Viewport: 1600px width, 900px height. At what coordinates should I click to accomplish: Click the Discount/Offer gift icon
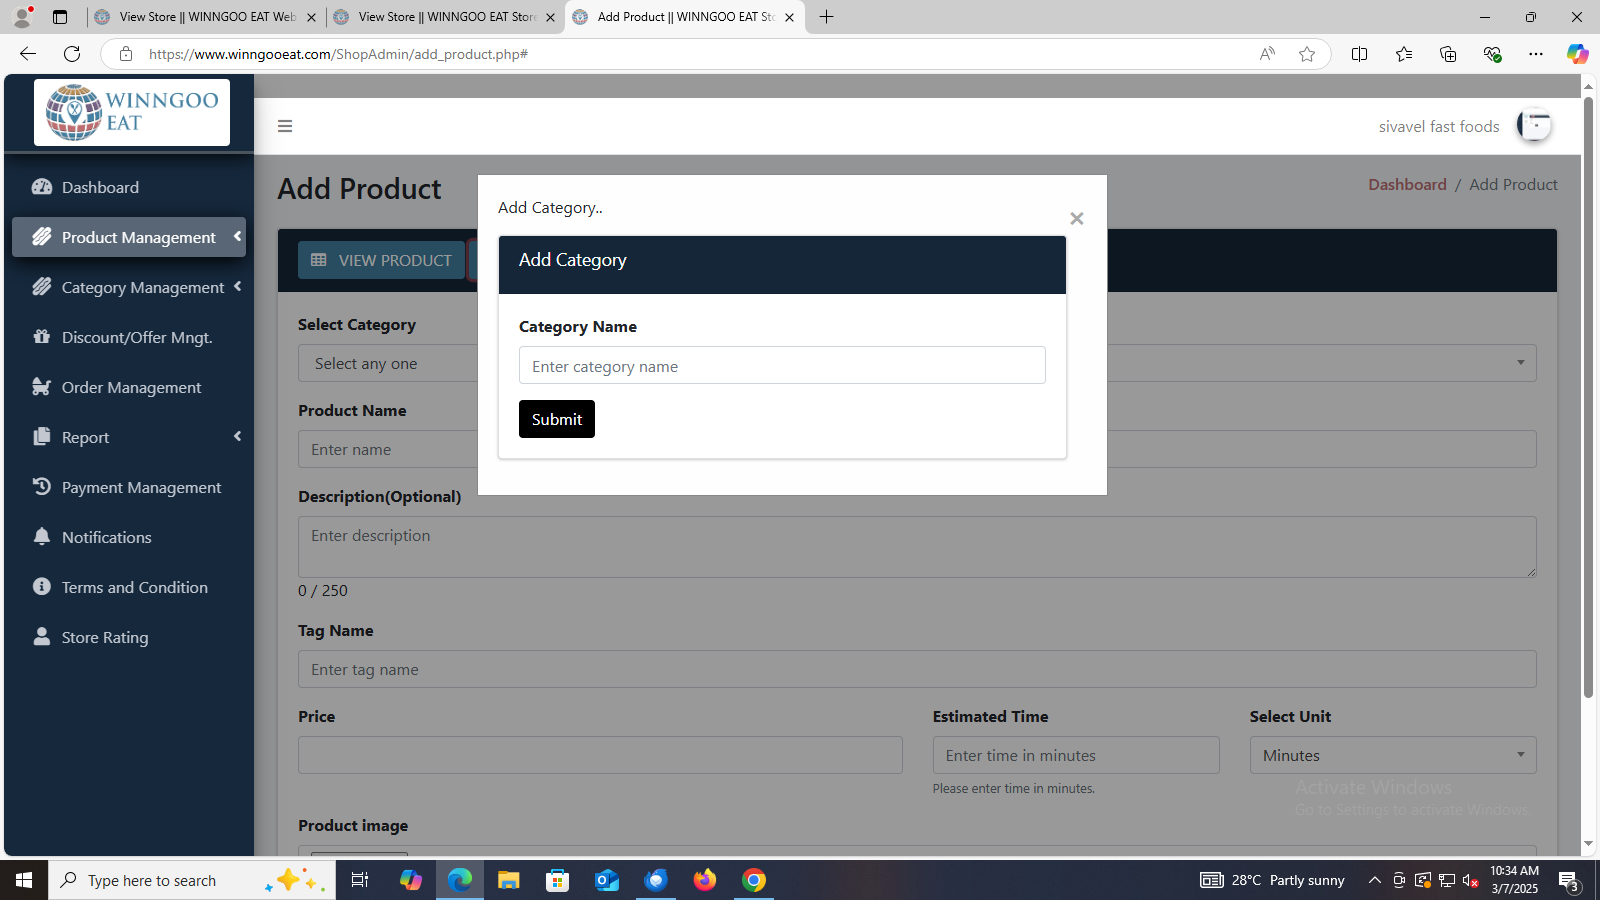point(41,337)
